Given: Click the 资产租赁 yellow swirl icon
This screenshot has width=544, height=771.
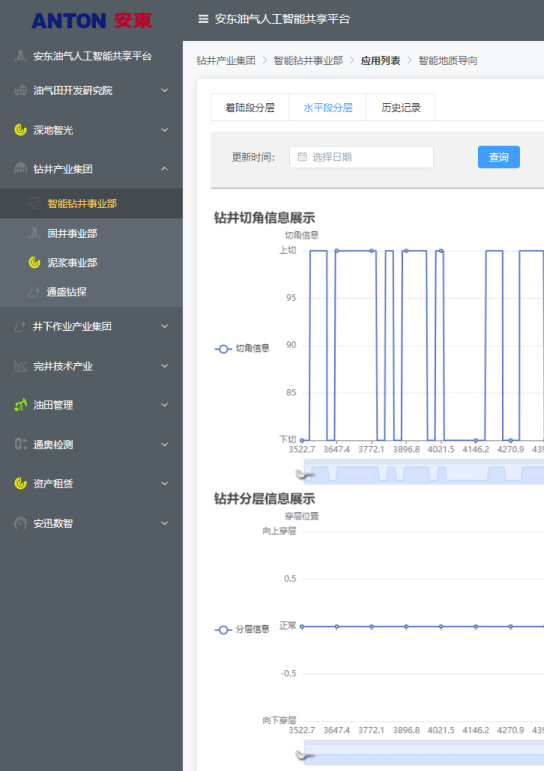Looking at the screenshot, I should click(20, 484).
